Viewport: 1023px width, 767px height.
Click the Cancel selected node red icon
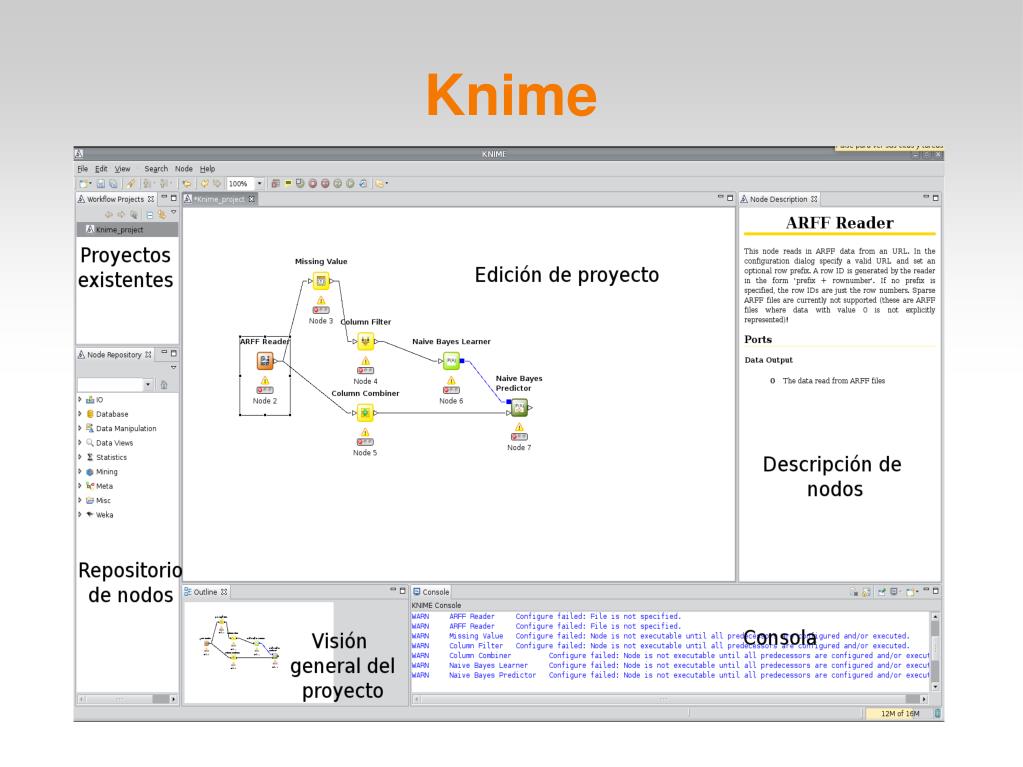click(x=313, y=184)
